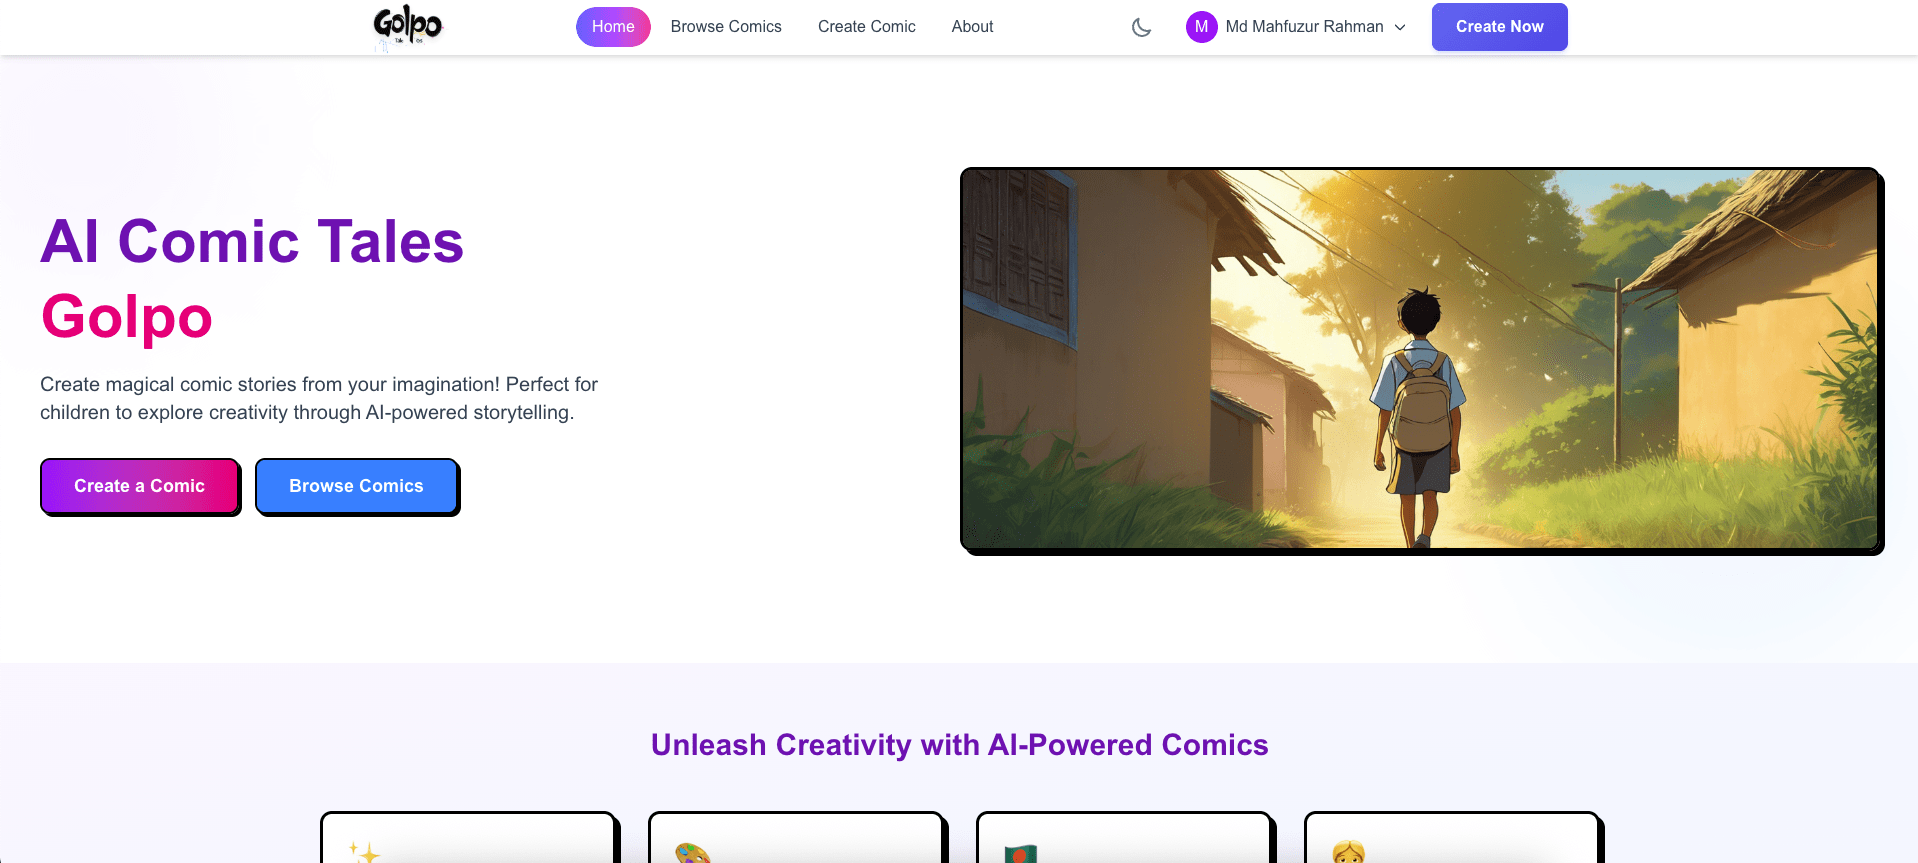Viewport: 1918px width, 863px height.
Task: Open Create Comic in the navigation bar
Action: click(x=866, y=27)
